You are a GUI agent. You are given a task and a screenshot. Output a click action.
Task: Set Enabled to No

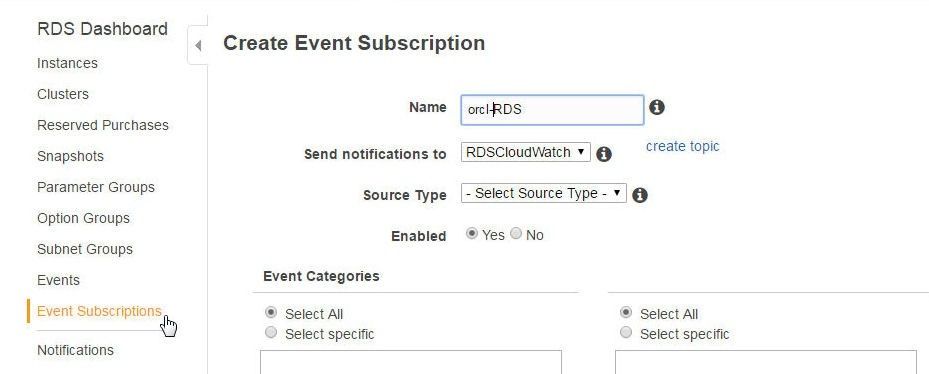click(x=516, y=234)
